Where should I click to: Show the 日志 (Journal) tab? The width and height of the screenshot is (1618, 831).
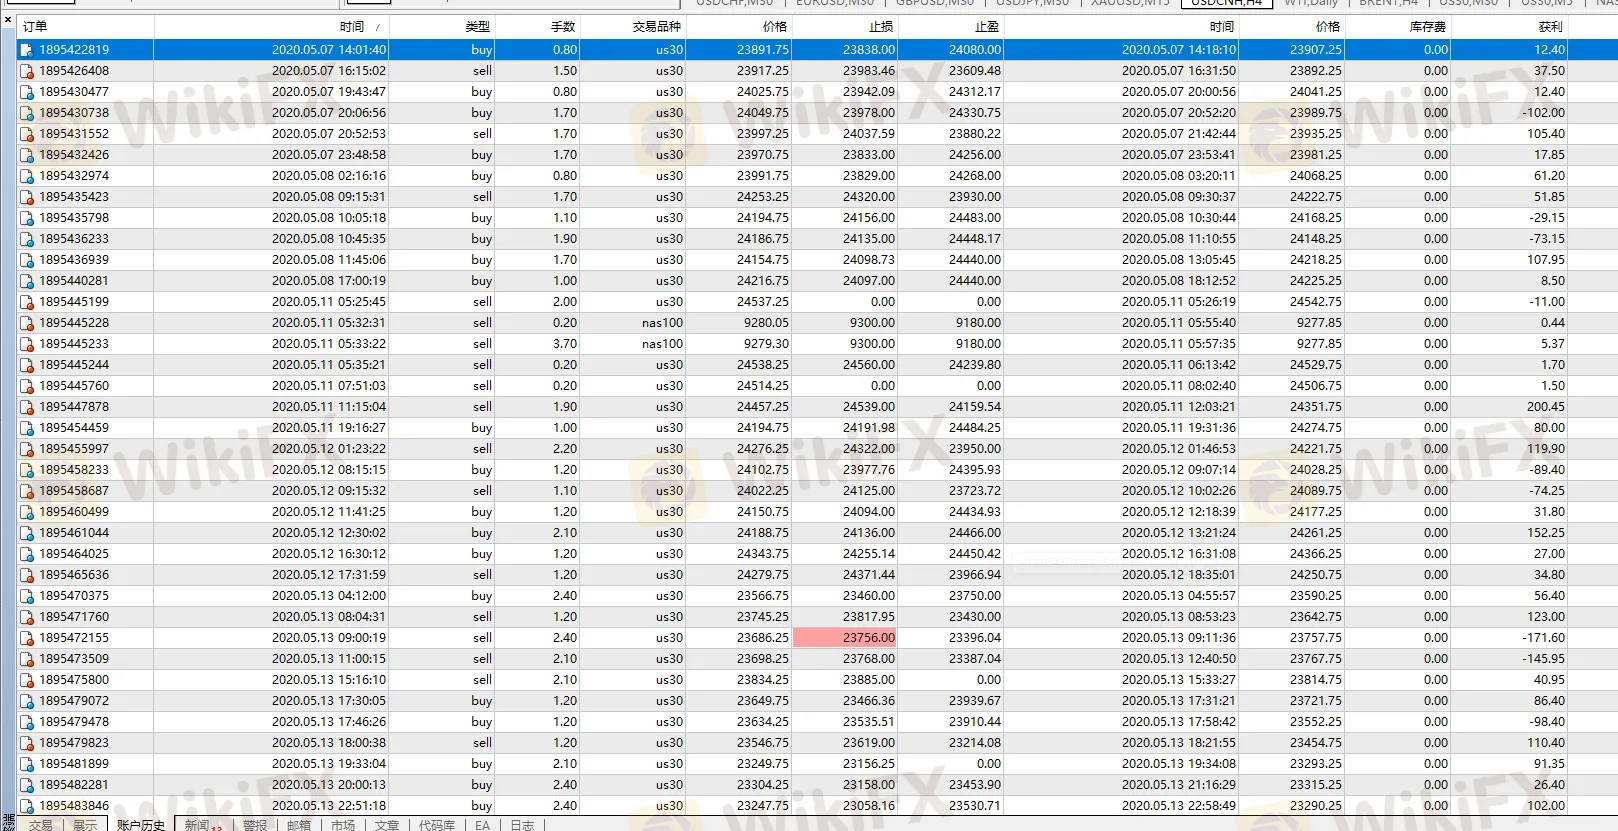[522, 825]
